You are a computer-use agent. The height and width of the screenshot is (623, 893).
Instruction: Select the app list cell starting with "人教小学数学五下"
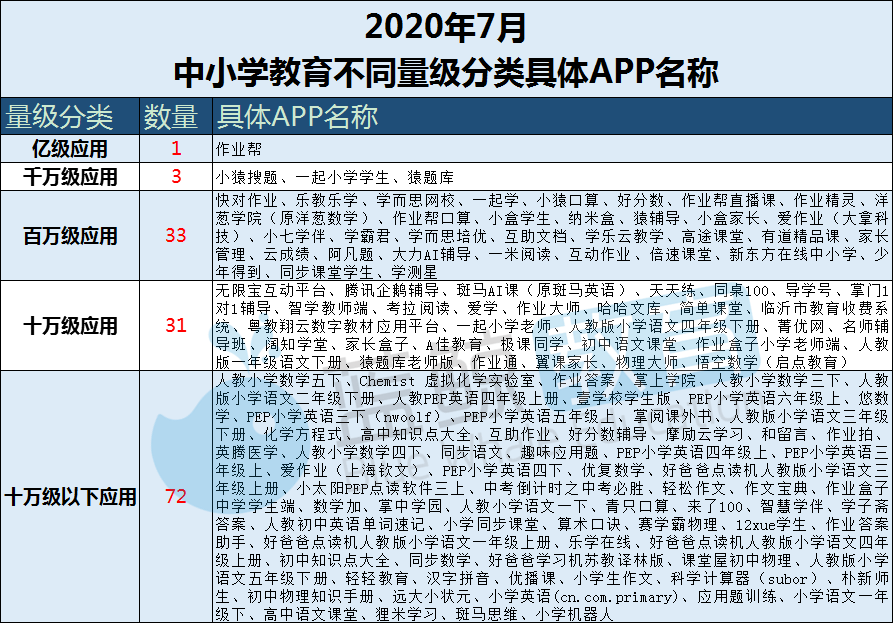(x=550, y=497)
